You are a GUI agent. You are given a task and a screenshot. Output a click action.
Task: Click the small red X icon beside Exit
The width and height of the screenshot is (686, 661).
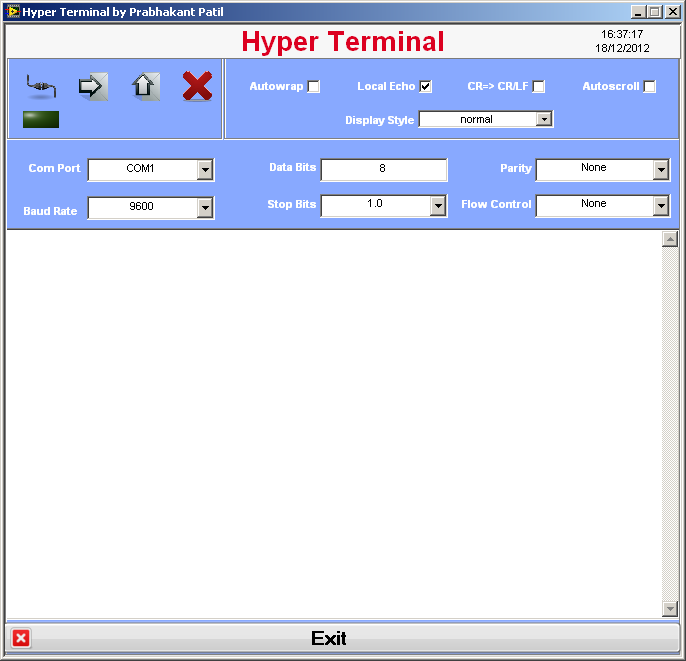pyautogui.click(x=21, y=638)
